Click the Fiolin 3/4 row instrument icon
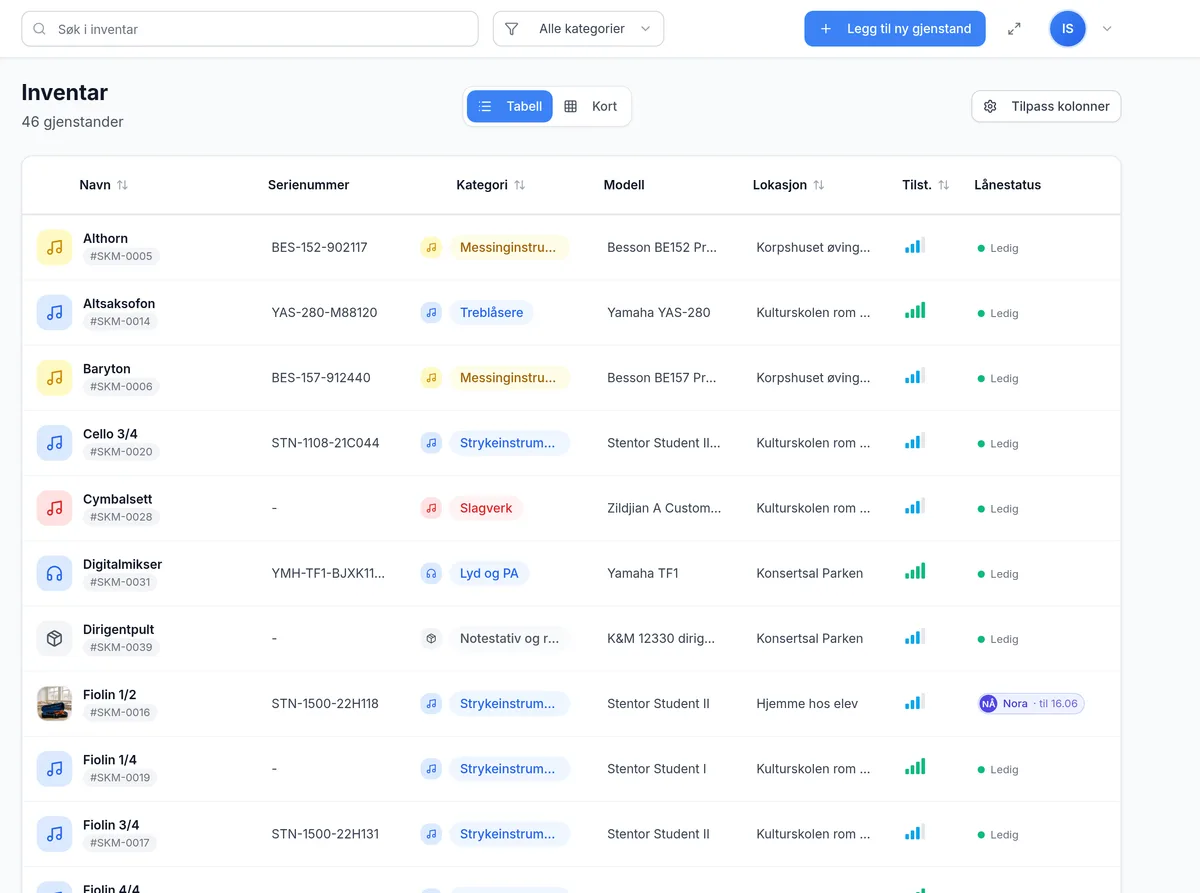This screenshot has height=893, width=1200. pos(54,833)
